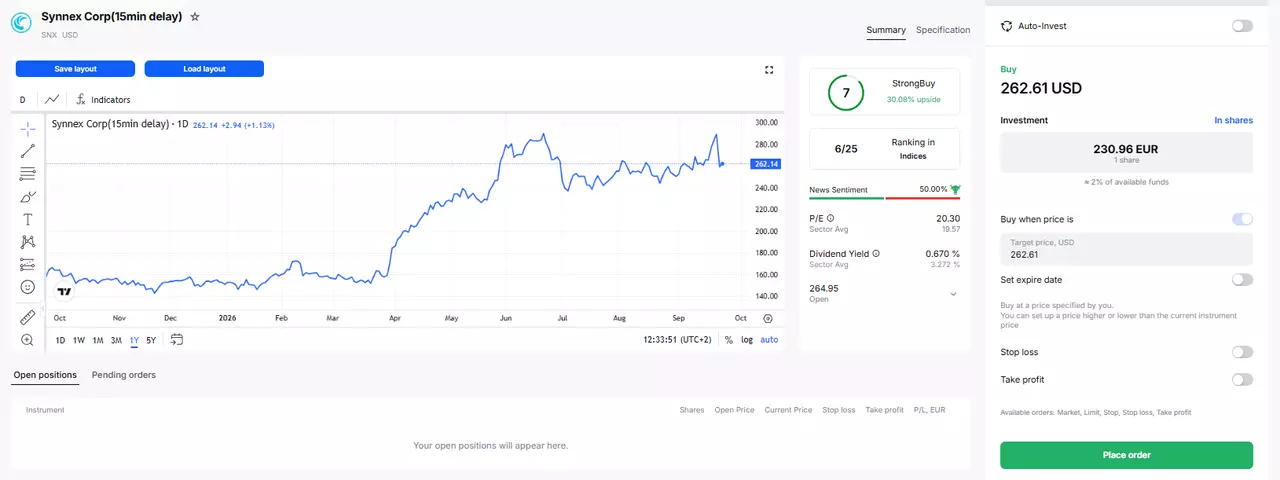Open the chart patterns tool
This screenshot has width=1280, height=480.
point(28,242)
